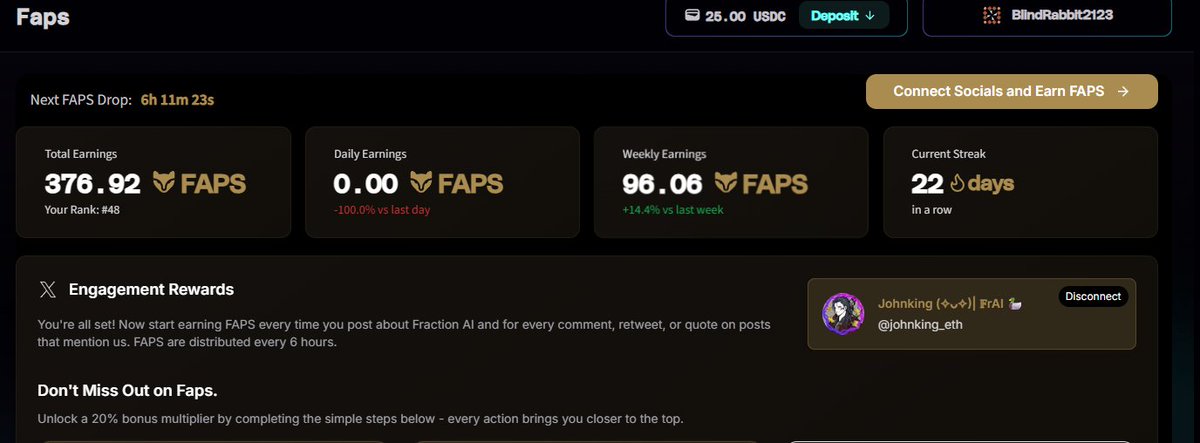Click the Faps page title
The image size is (1200, 443).
[42, 16]
